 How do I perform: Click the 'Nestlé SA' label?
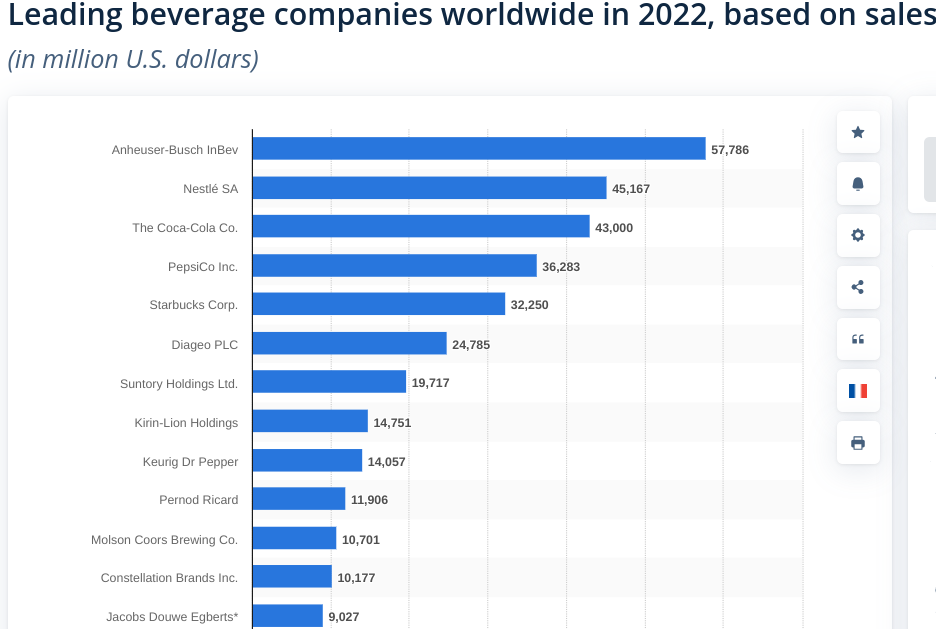(x=211, y=189)
